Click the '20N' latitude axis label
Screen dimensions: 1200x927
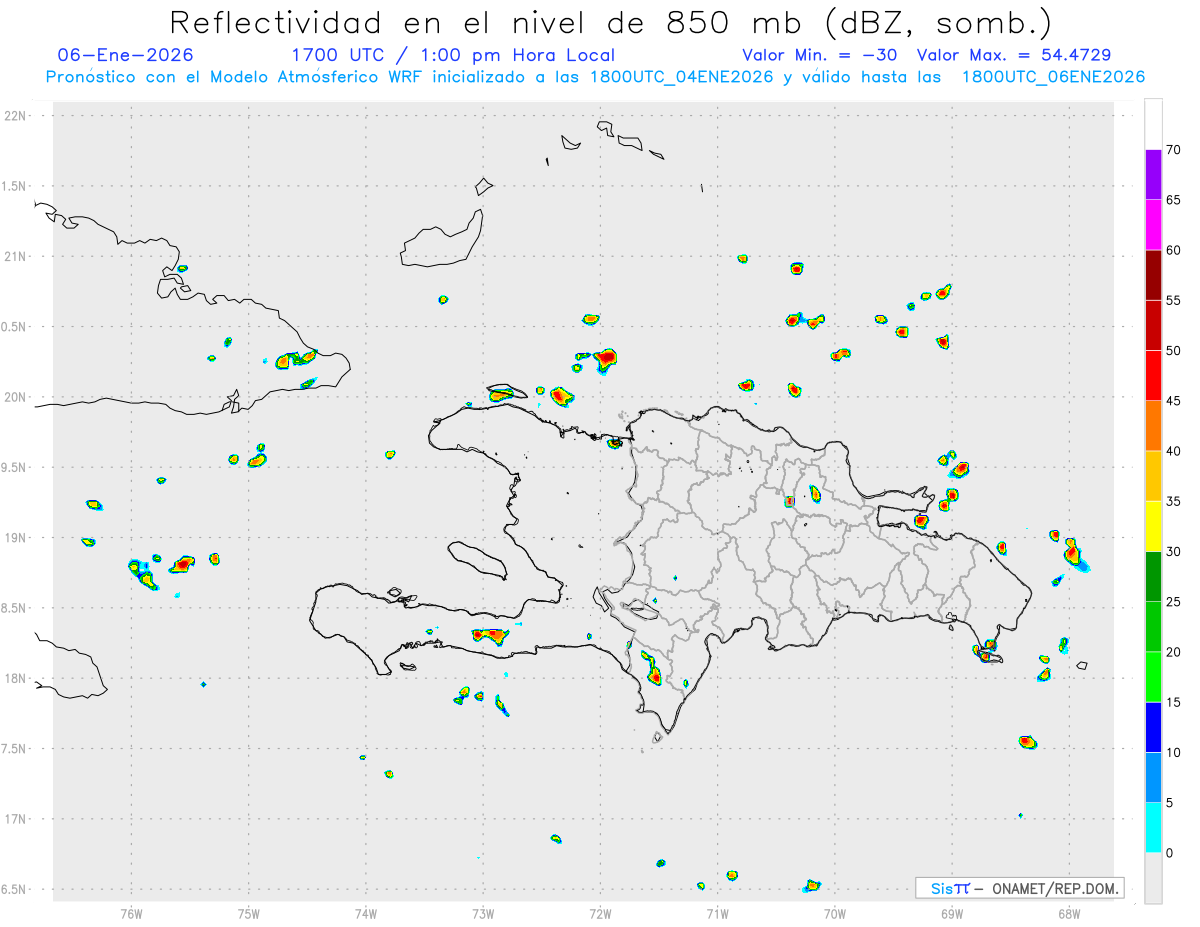pos(15,397)
